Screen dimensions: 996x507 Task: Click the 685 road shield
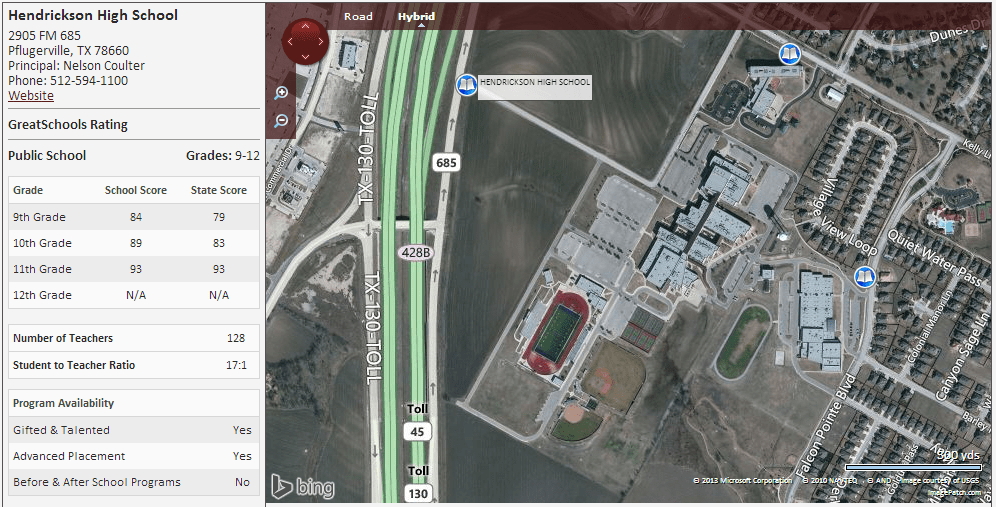coord(446,163)
